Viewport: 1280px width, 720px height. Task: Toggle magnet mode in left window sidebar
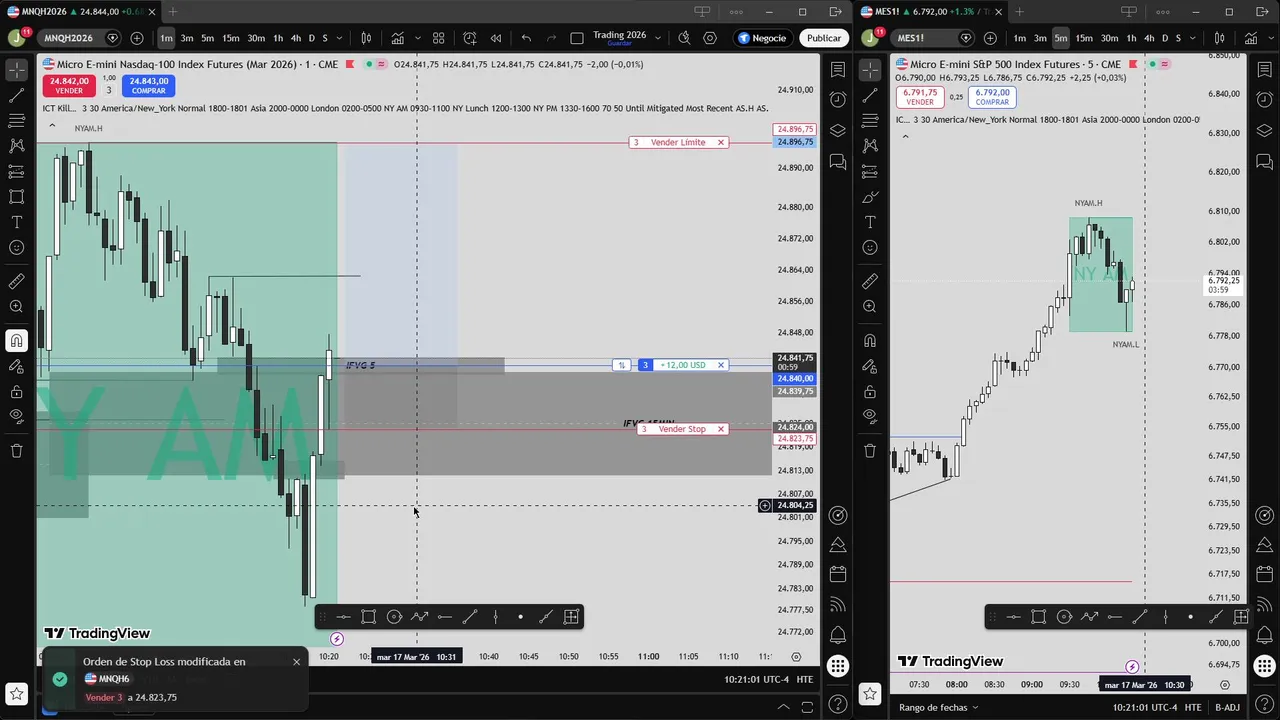point(16,341)
